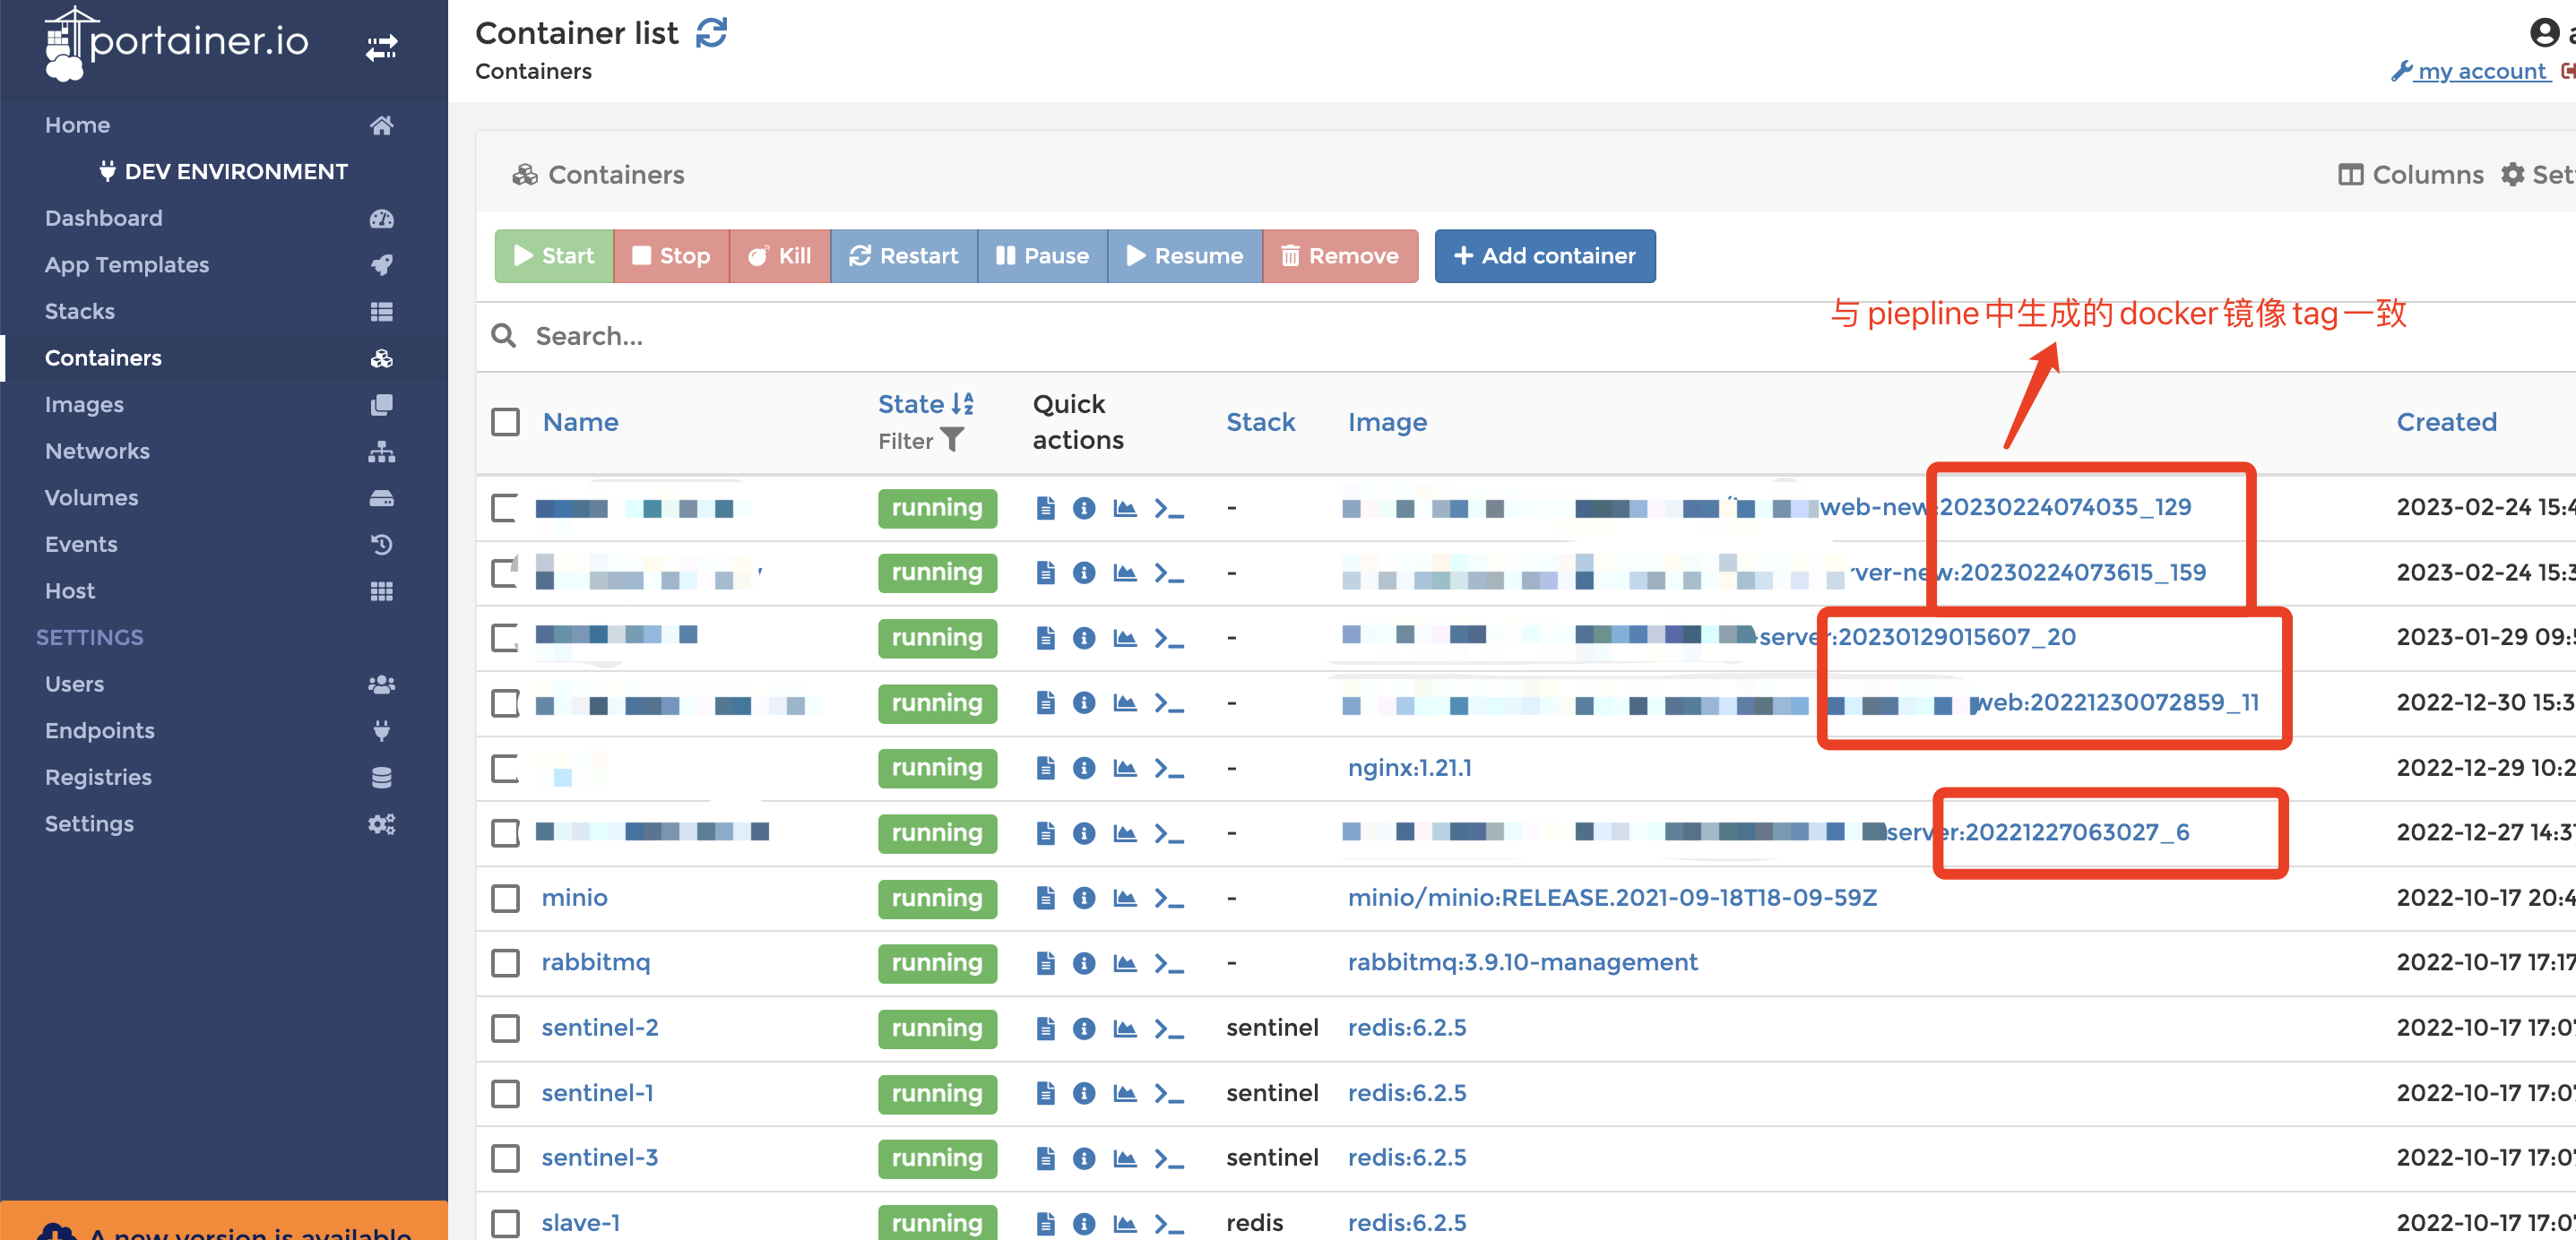Toggle select-all checkbox in table header

[x=505, y=422]
